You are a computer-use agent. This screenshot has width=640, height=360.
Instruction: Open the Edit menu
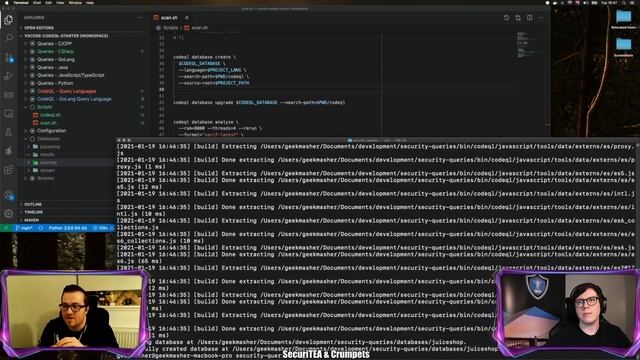(49, 2)
